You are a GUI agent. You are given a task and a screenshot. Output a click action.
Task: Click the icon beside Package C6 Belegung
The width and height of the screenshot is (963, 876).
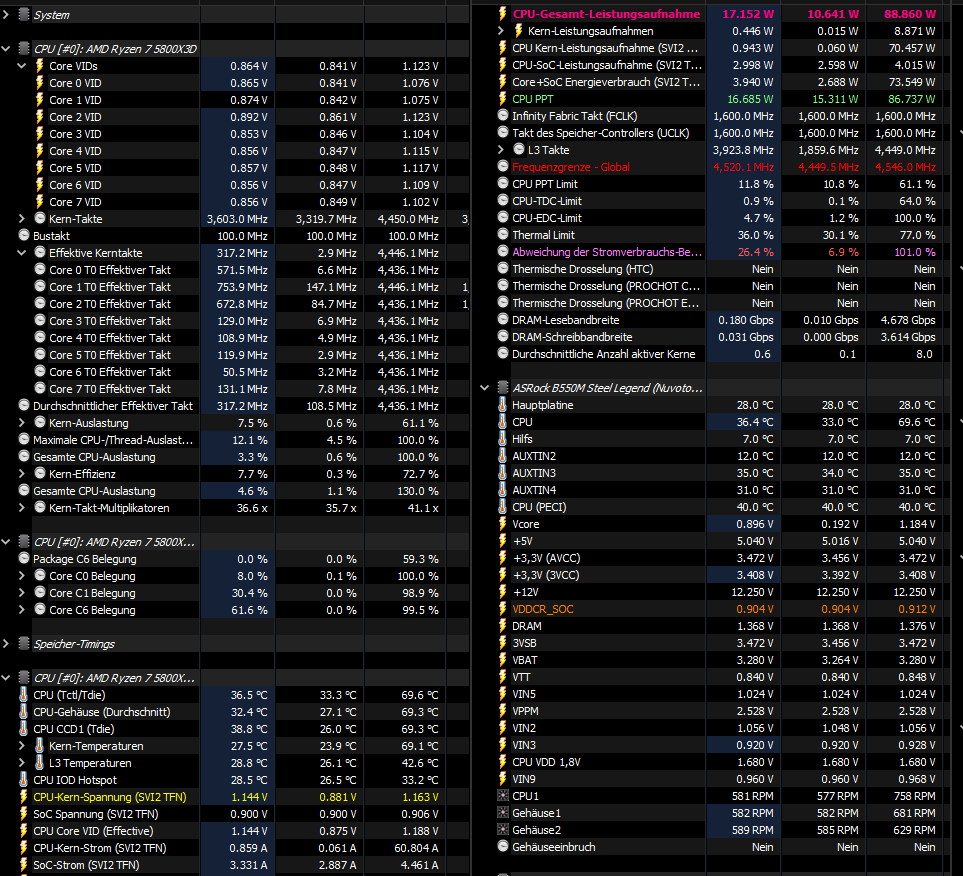pyautogui.click(x=24, y=558)
